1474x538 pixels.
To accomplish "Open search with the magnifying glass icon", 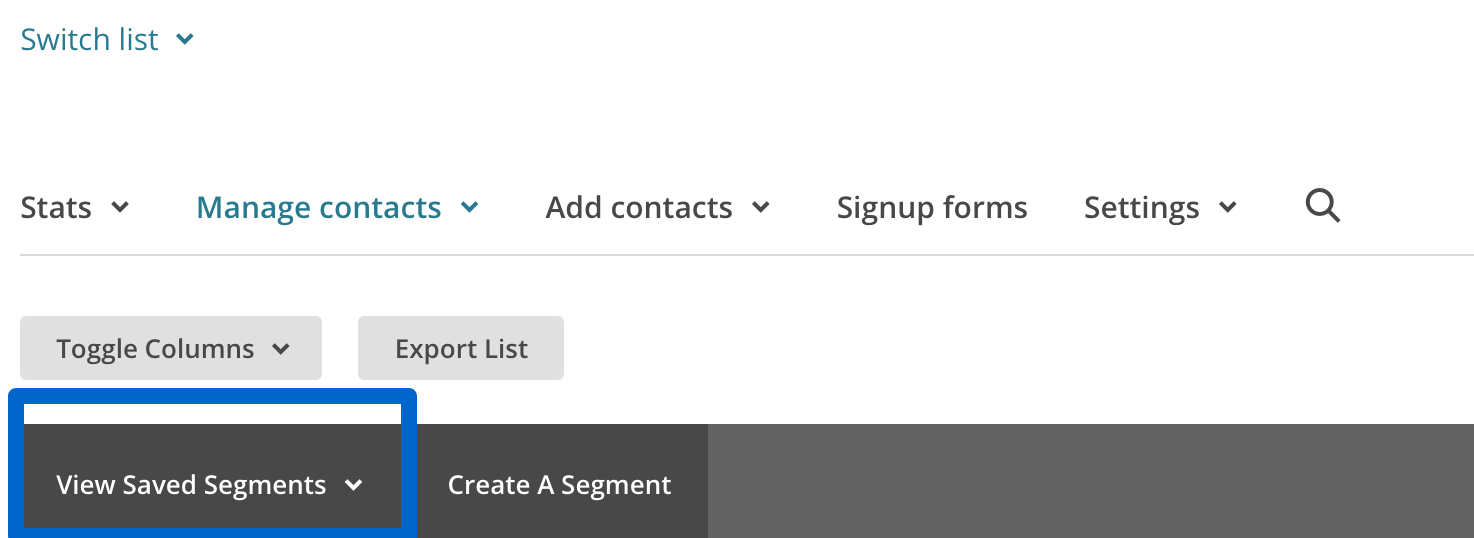I will [x=1322, y=207].
